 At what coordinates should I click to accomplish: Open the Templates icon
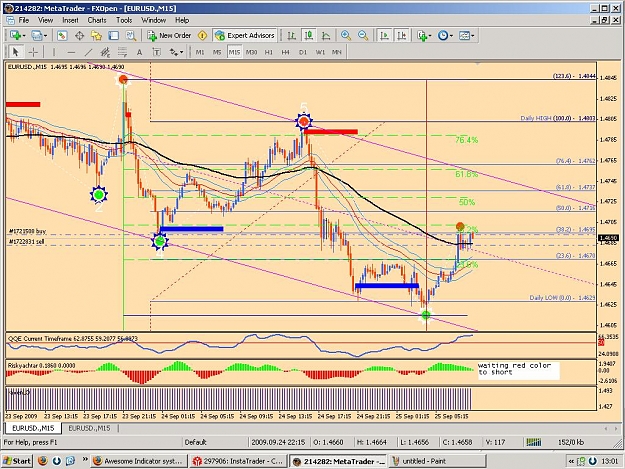[x=464, y=35]
